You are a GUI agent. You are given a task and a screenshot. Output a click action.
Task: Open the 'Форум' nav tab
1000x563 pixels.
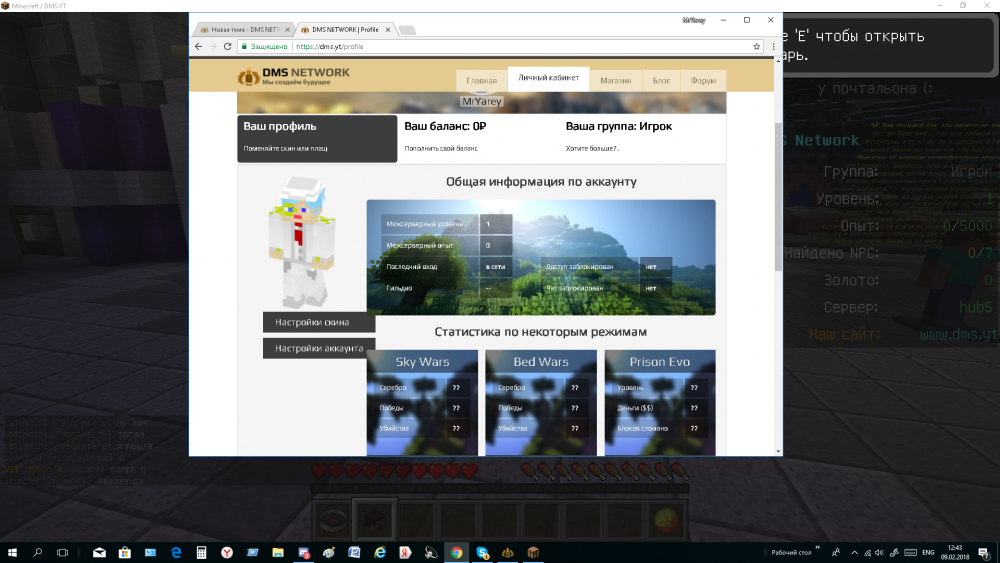pos(703,80)
